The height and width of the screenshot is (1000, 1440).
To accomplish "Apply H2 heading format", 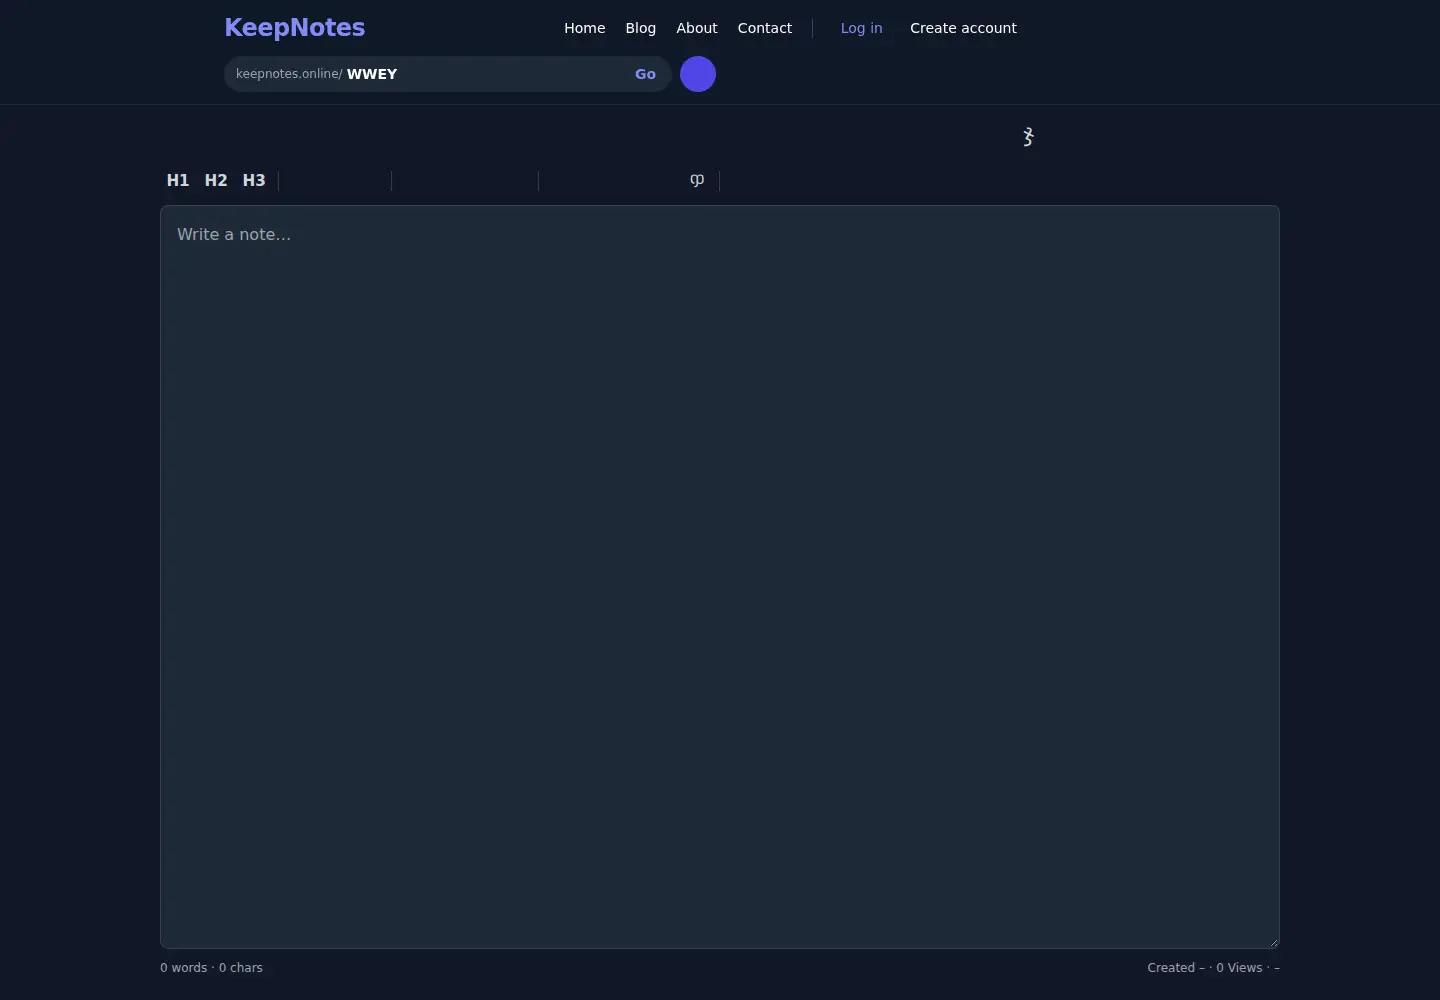I will (x=216, y=180).
